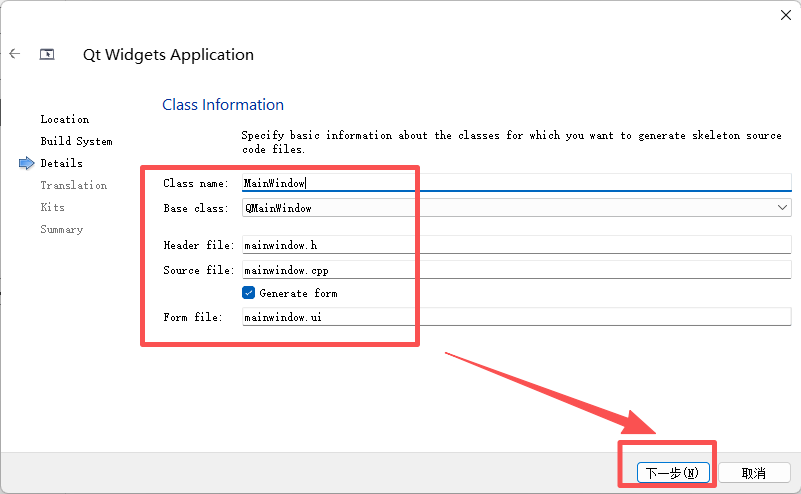Click the wizard window icon beside the title
The width and height of the screenshot is (801, 494).
pyautogui.click(x=47, y=54)
